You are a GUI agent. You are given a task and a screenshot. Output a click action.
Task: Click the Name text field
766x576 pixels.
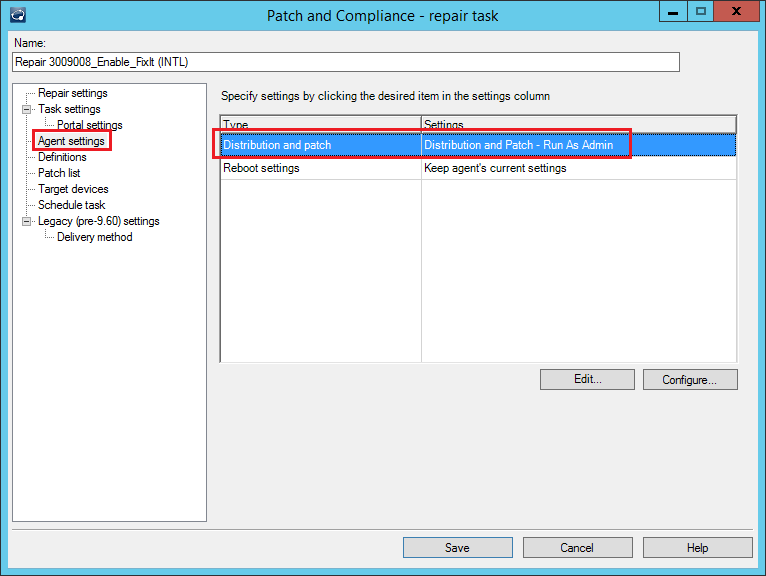coord(346,62)
